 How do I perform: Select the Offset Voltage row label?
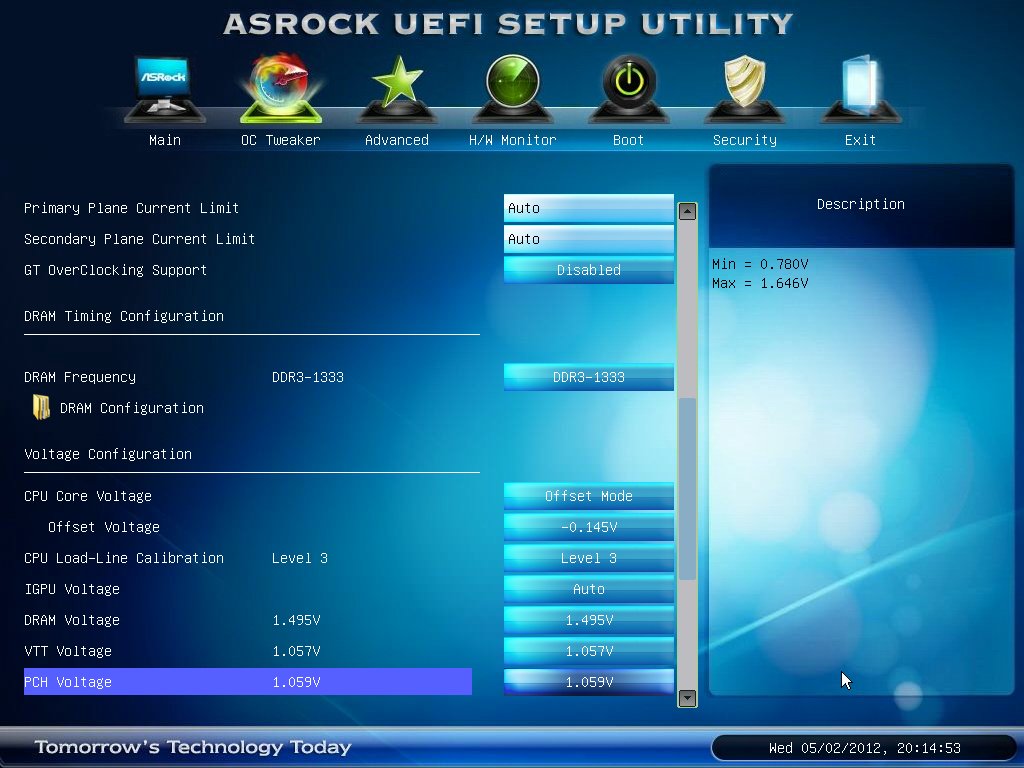click(x=103, y=527)
